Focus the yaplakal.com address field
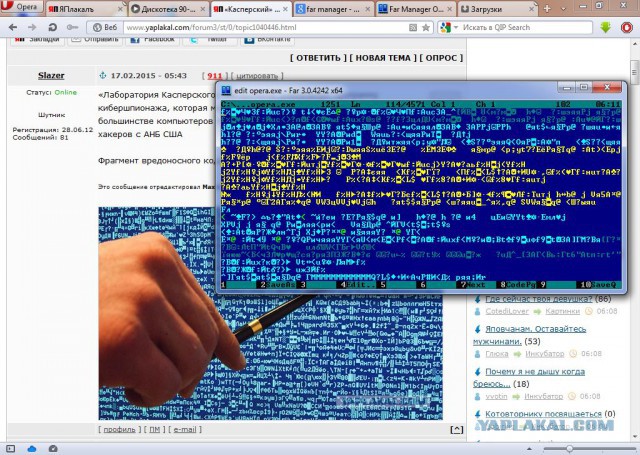Screen dimensions: 640x455 point(265,27)
